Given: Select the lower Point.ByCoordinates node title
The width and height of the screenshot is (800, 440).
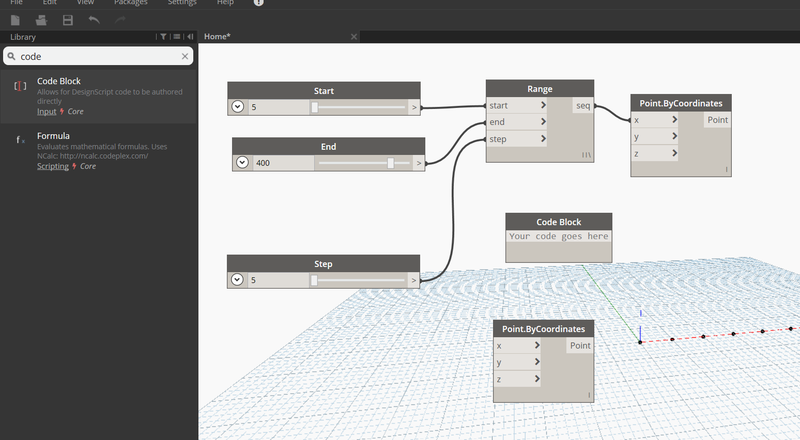Looking at the screenshot, I should point(543,329).
